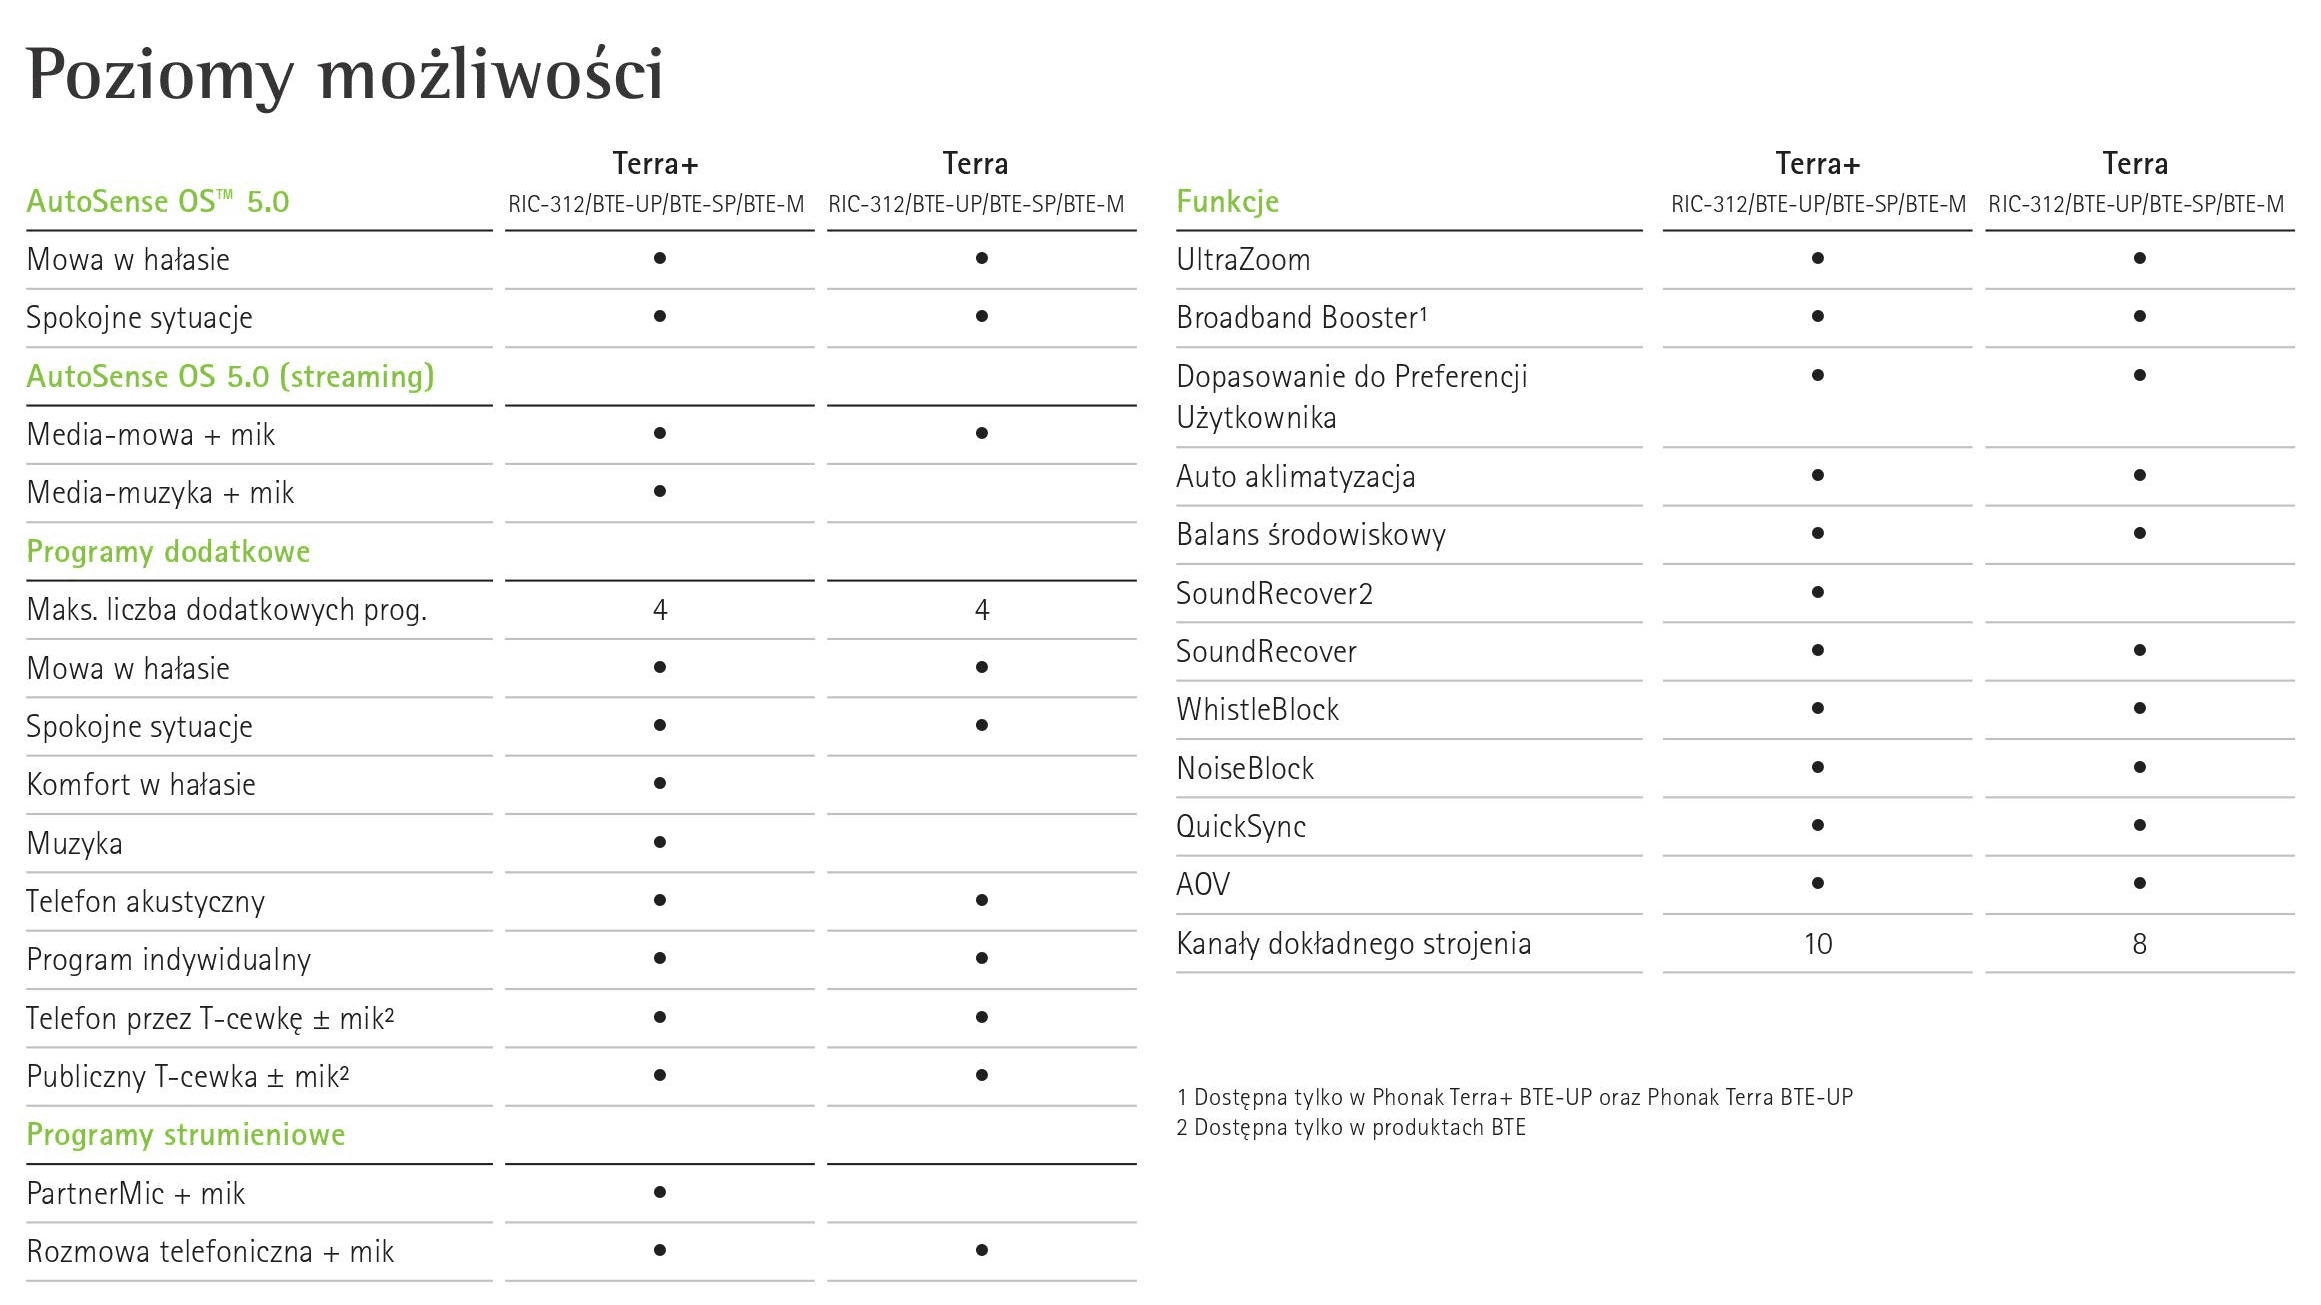Click the Poziomy możliwości page title
2321x1305 pixels.
pyautogui.click(x=345, y=74)
